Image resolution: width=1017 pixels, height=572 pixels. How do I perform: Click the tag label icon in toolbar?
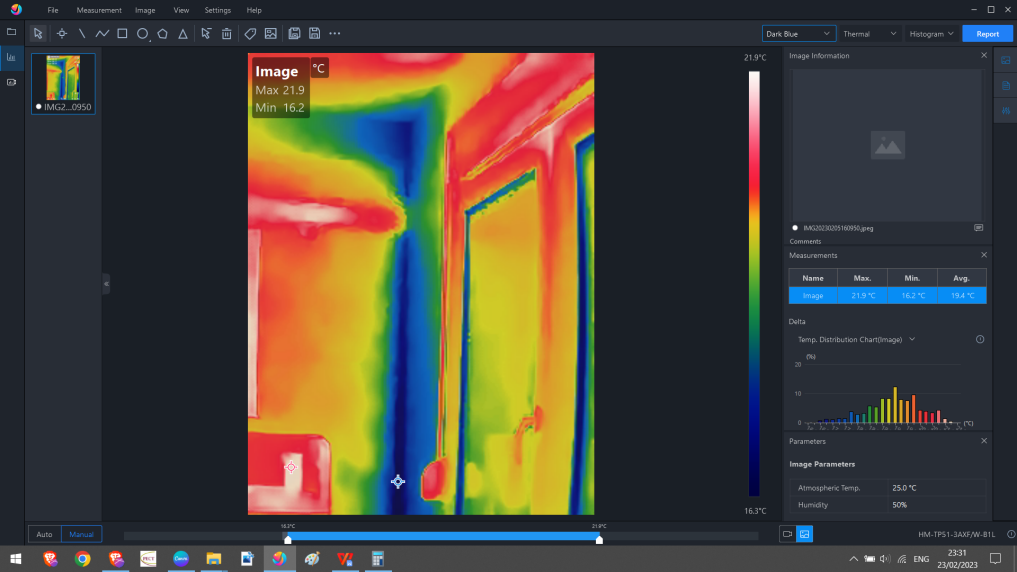[250, 33]
